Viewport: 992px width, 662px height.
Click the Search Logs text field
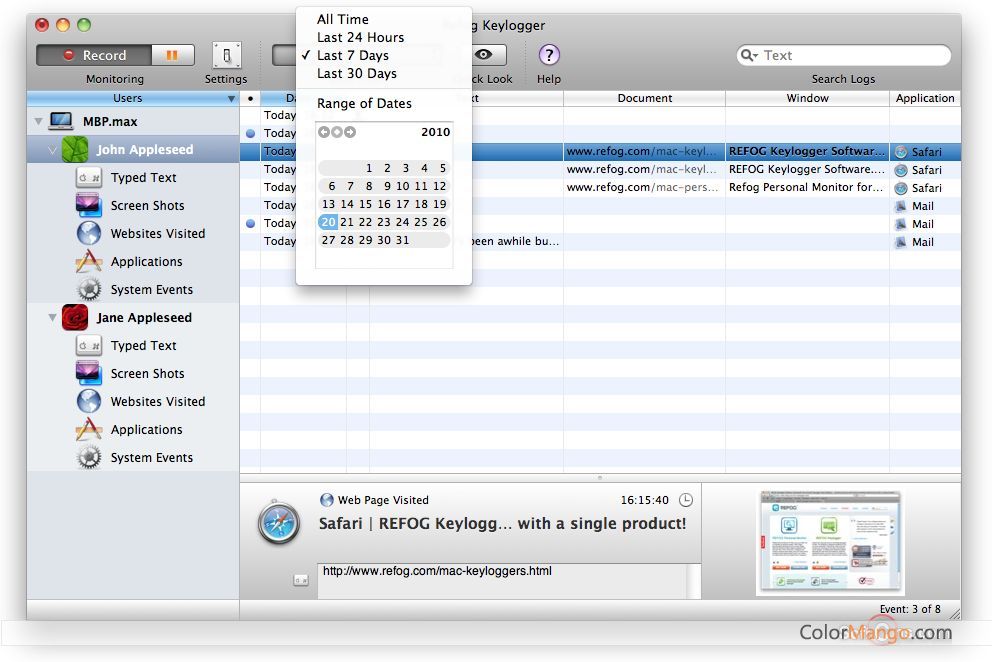tap(844, 55)
